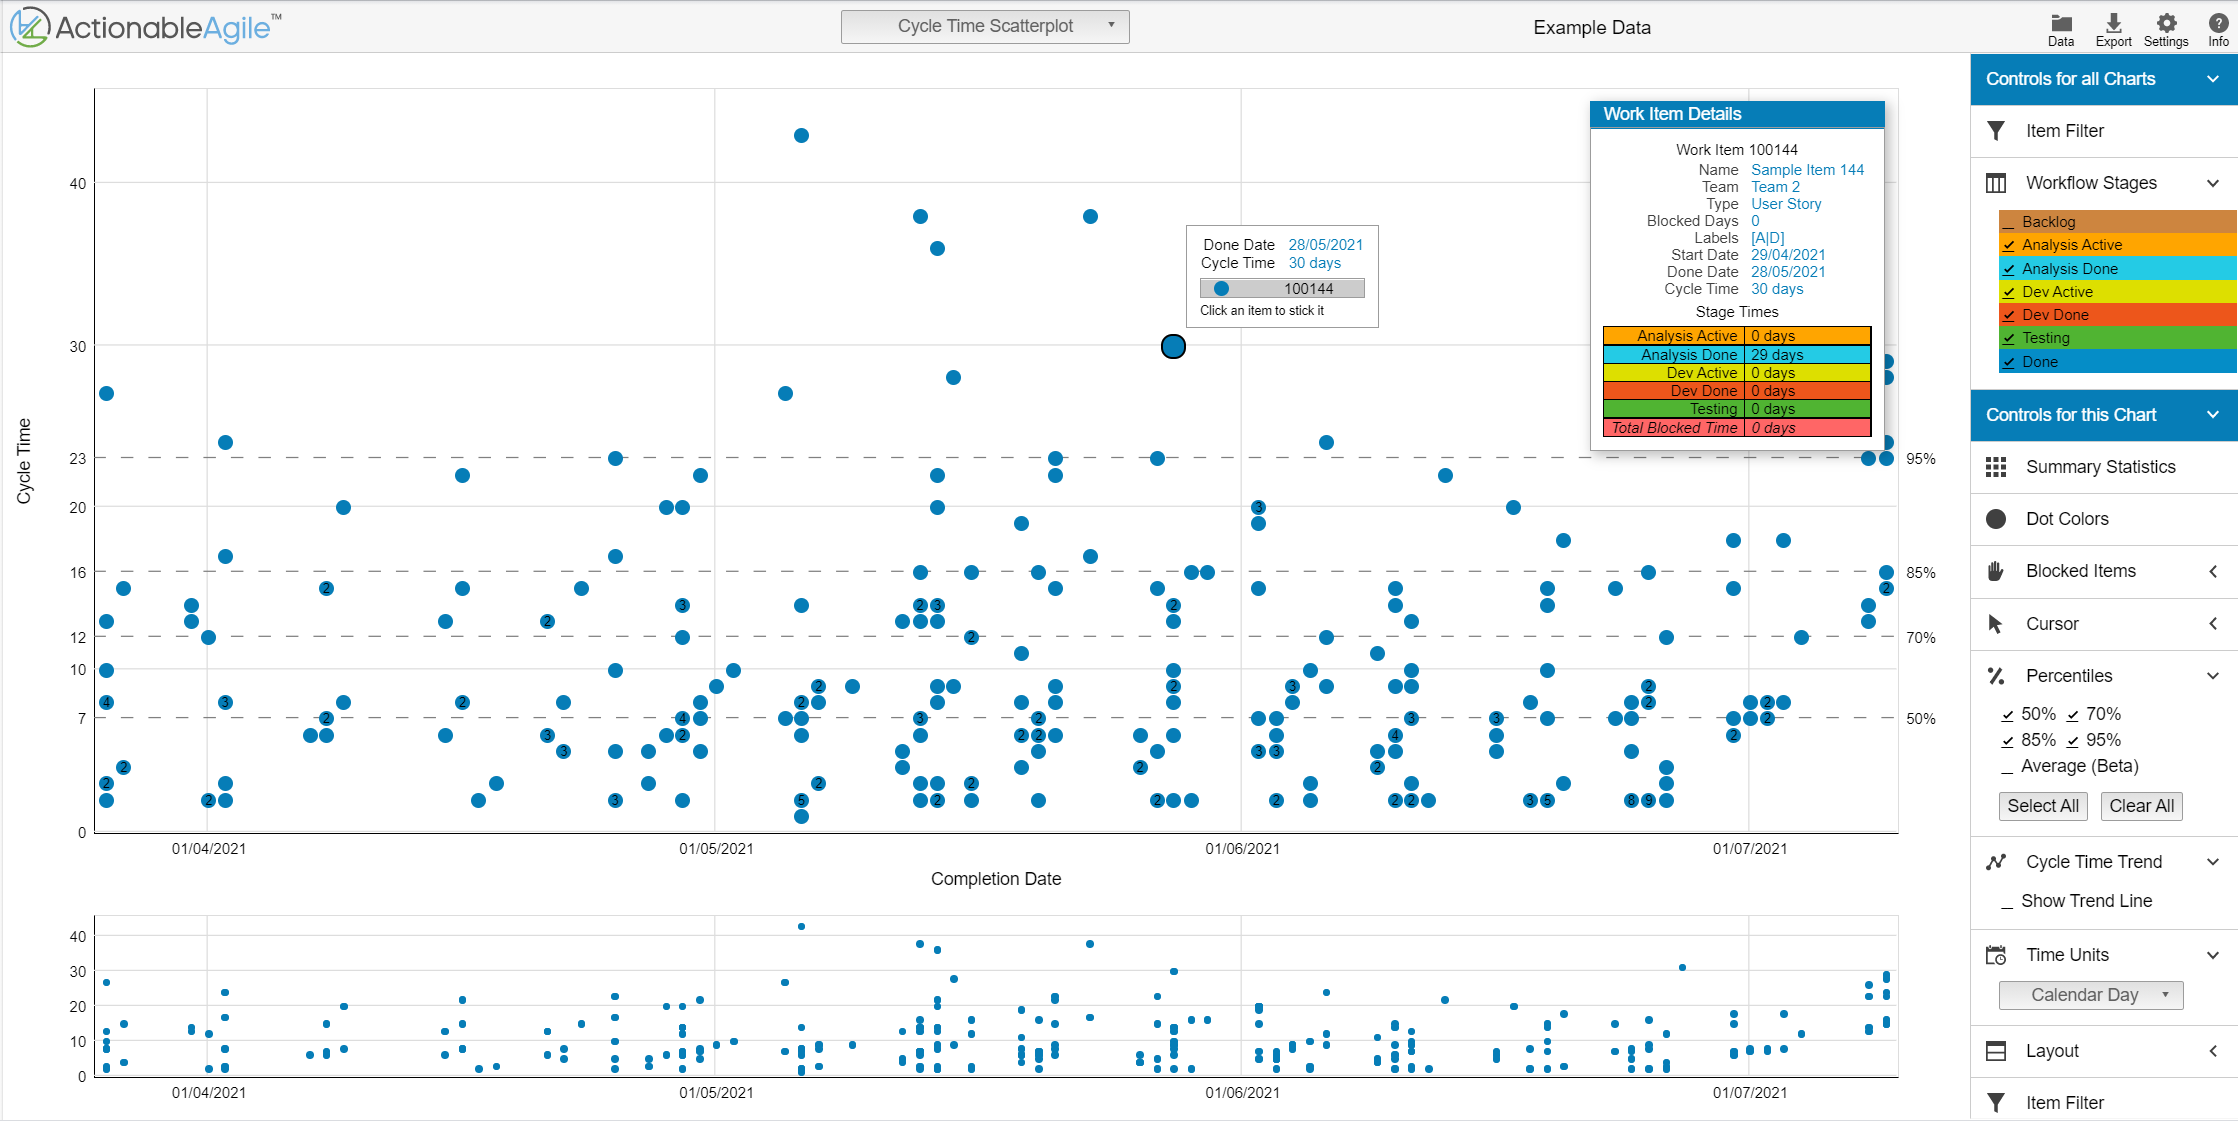Click the ActionableAgile logo
This screenshot has height=1126, width=2238.
pos(146,27)
